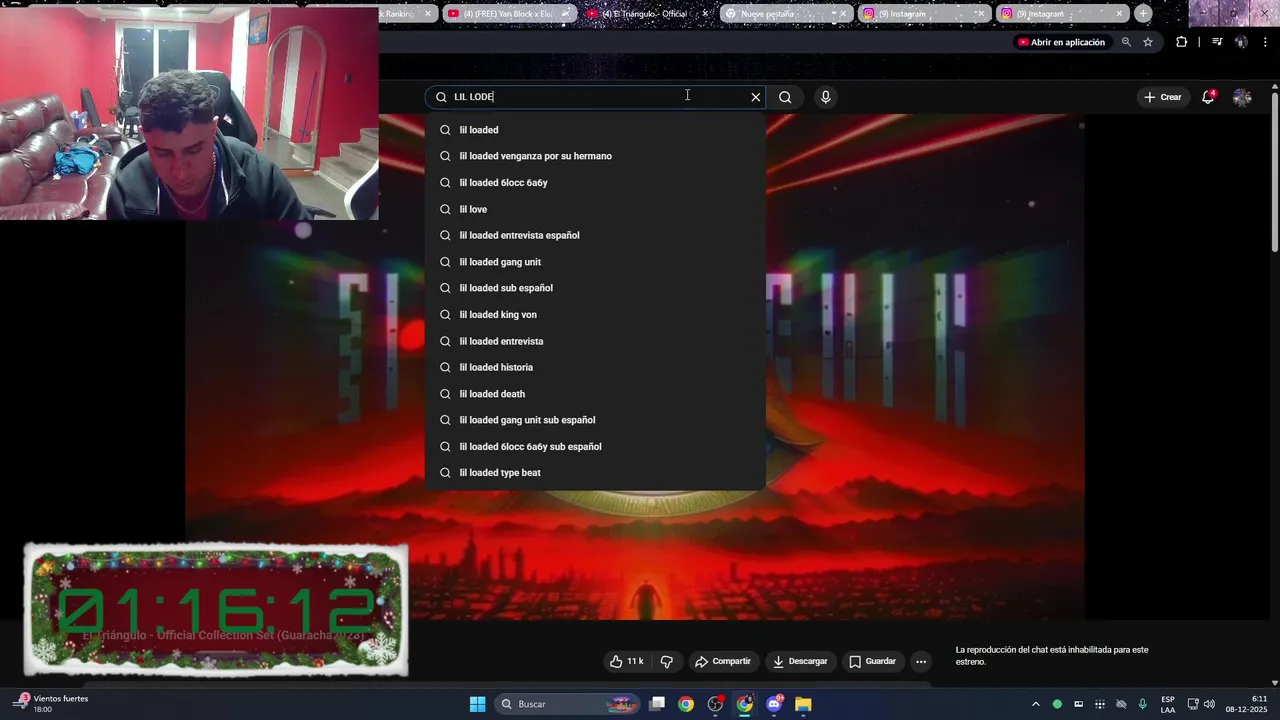Select suggestion 'lil loaded sub español'
Screen dimensions: 1280x720
(x=596, y=288)
